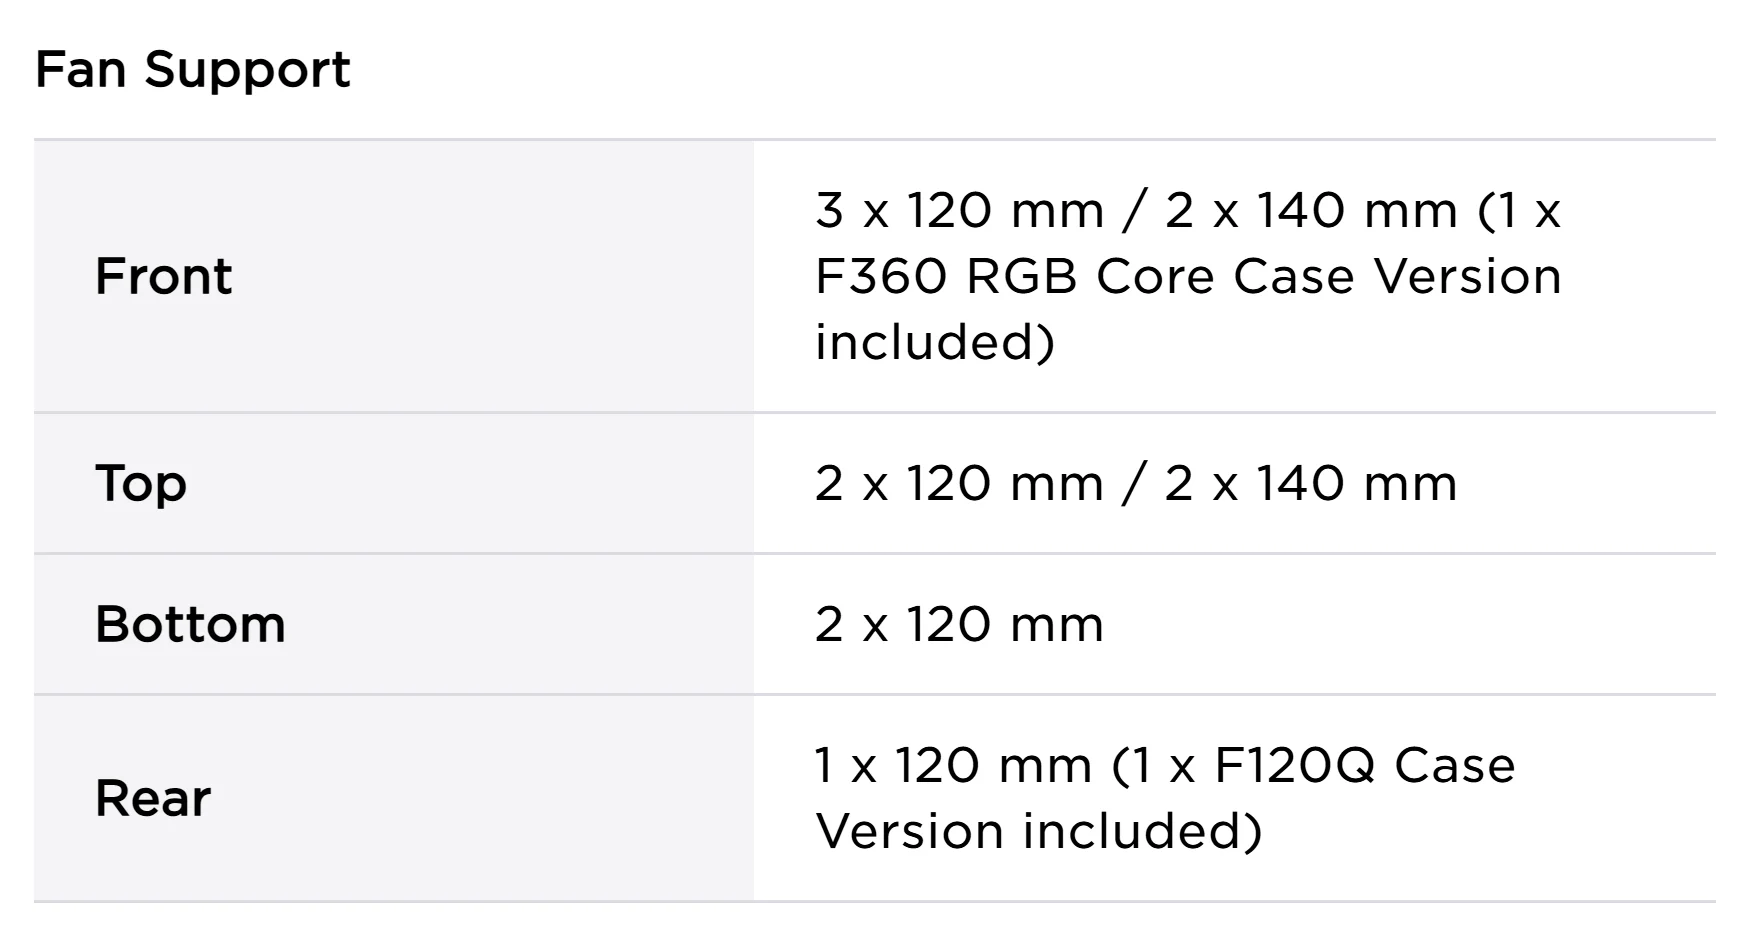Screen dimensions: 1743x950
Task: Click "3 x 120 mm" in Front row
Action: tap(959, 210)
